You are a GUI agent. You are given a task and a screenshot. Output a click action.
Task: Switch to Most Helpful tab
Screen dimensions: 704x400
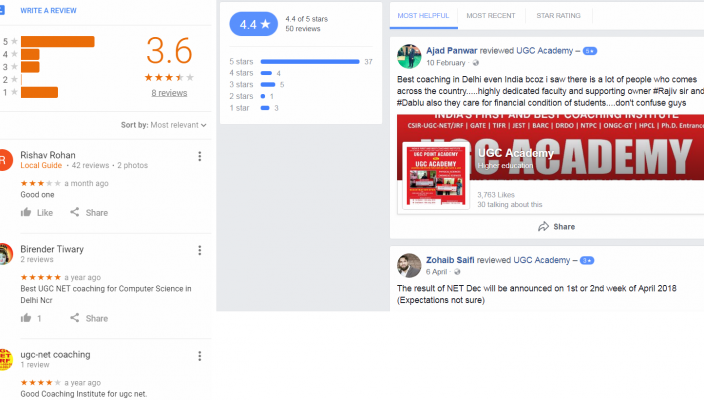(x=423, y=16)
